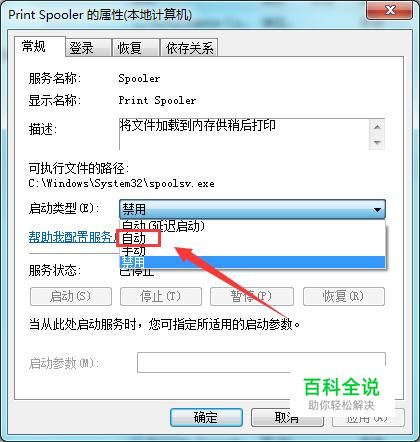
Task: Close the Print Spooler properties window
Action: pyautogui.click(x=390, y=10)
